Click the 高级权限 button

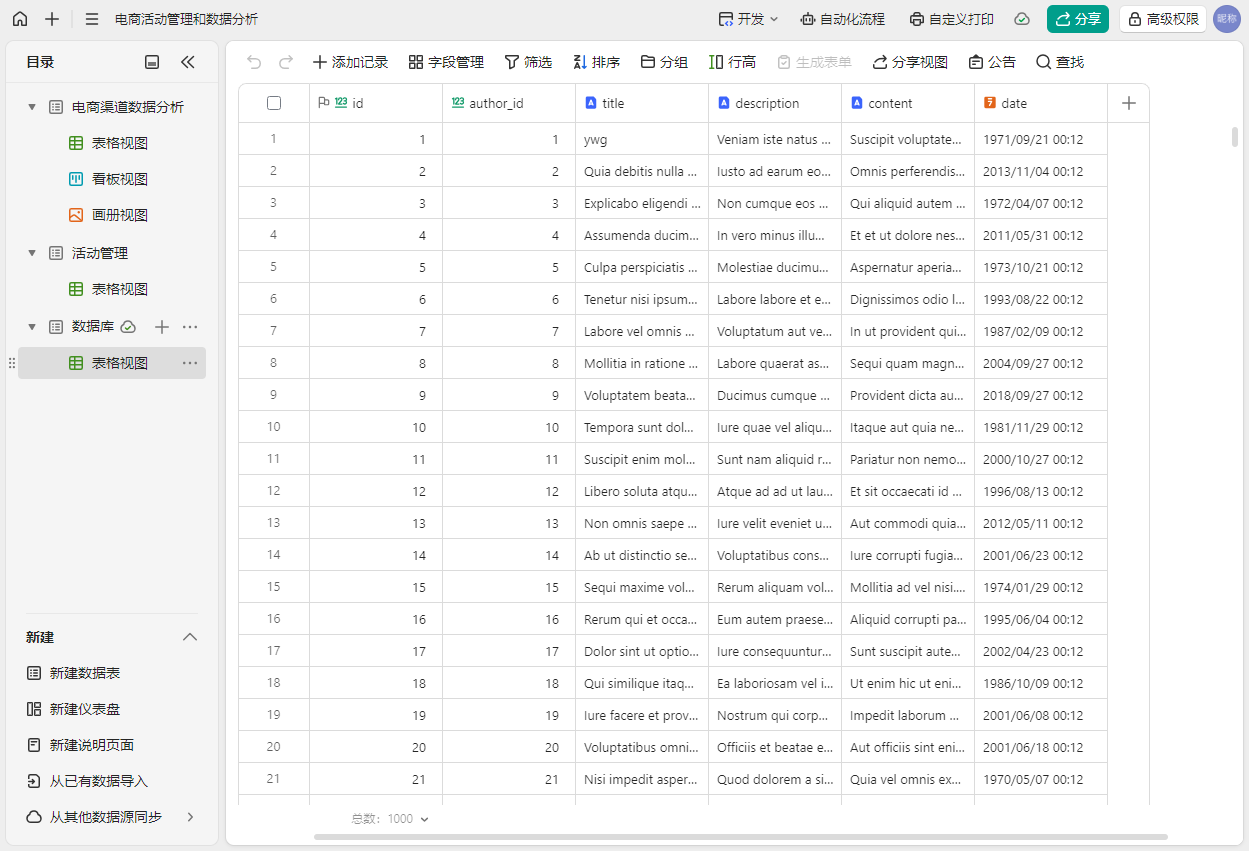[x=1162, y=19]
